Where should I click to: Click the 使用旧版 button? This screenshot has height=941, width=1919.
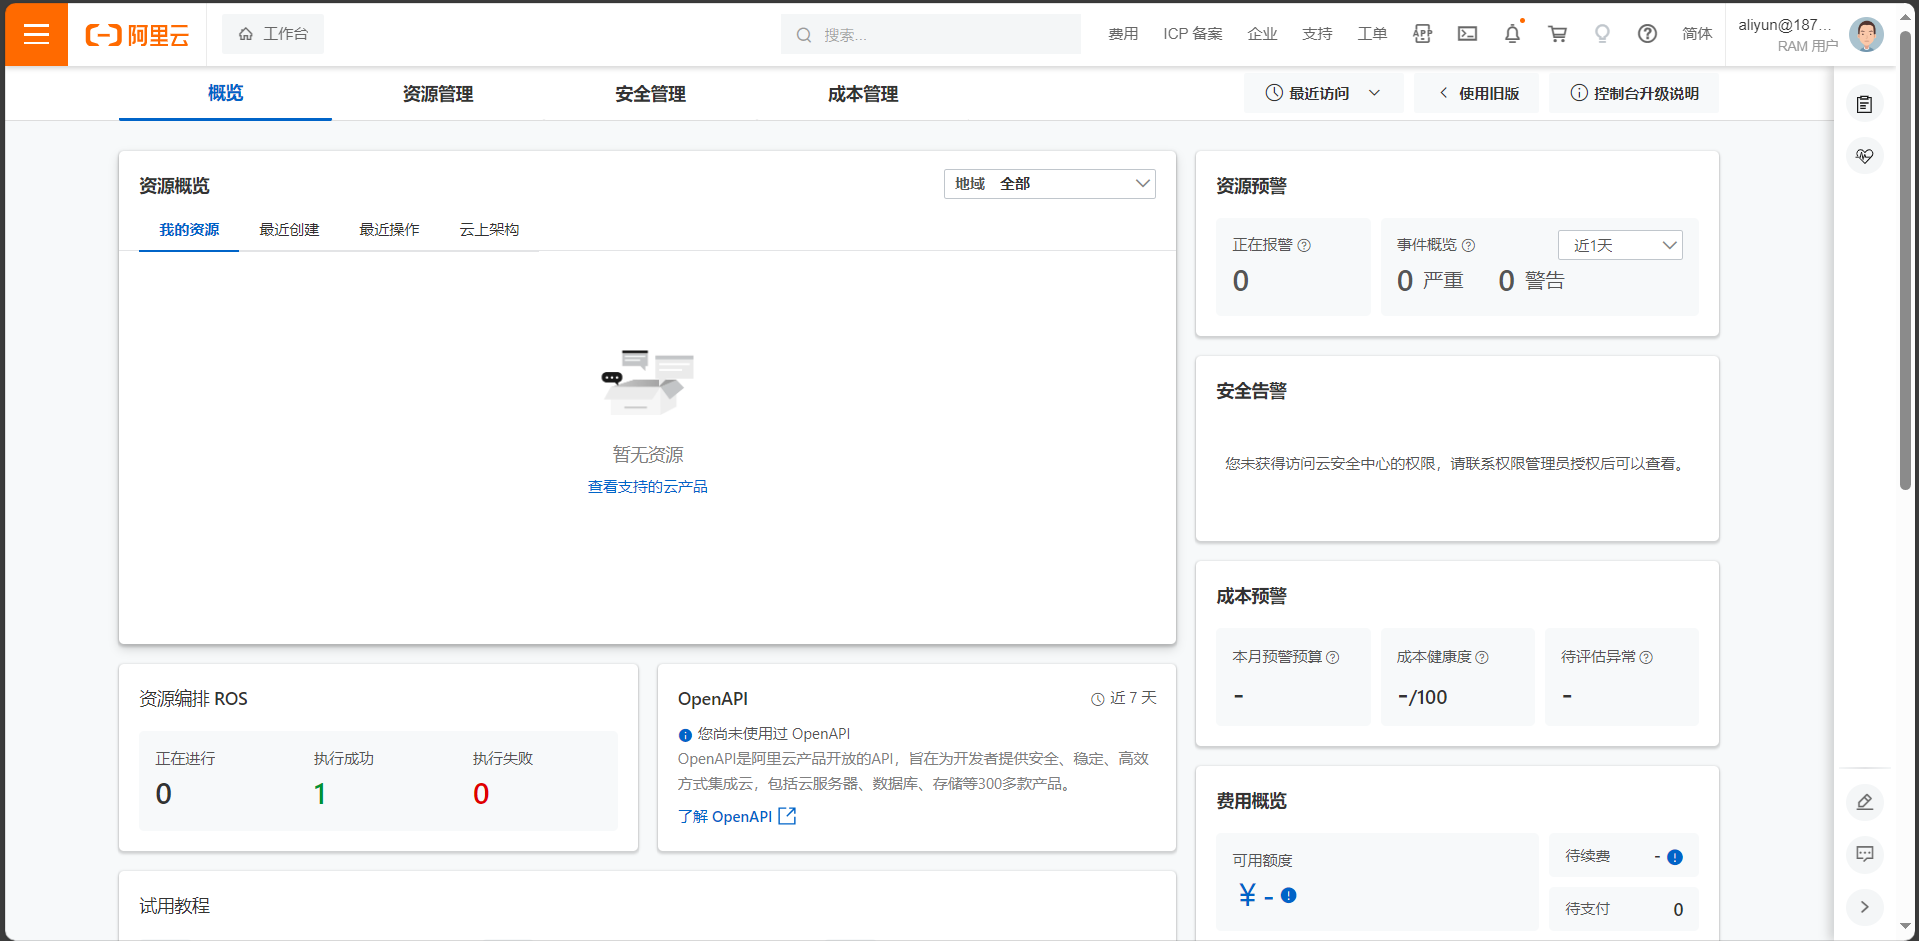click(1478, 93)
